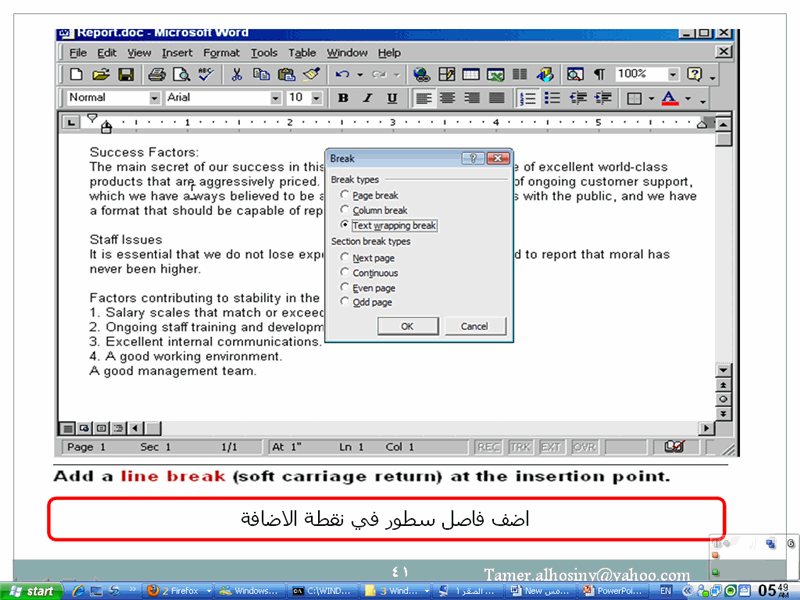Click the Save icon in the toolbar
The image size is (800, 600).
click(x=126, y=75)
